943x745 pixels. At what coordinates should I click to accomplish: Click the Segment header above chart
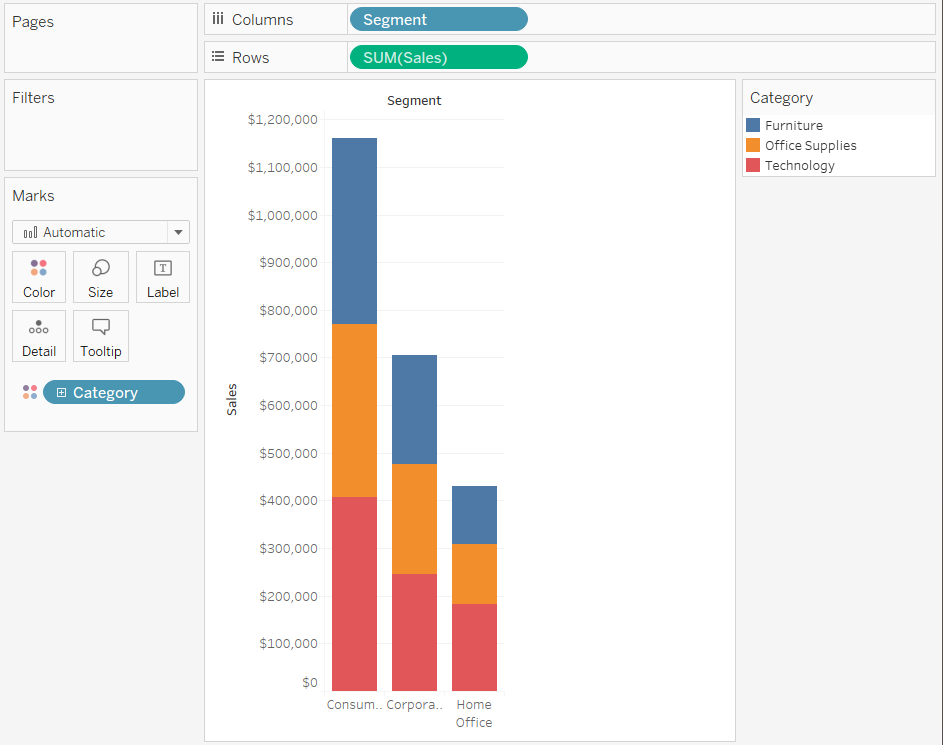point(414,101)
